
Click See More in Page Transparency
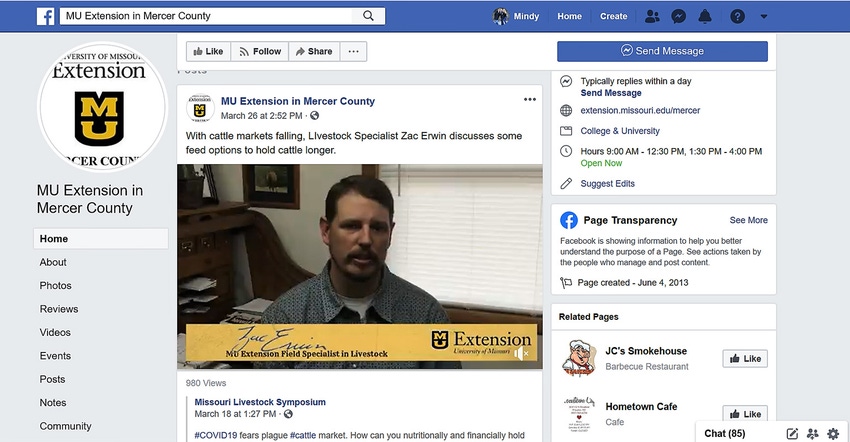click(749, 220)
